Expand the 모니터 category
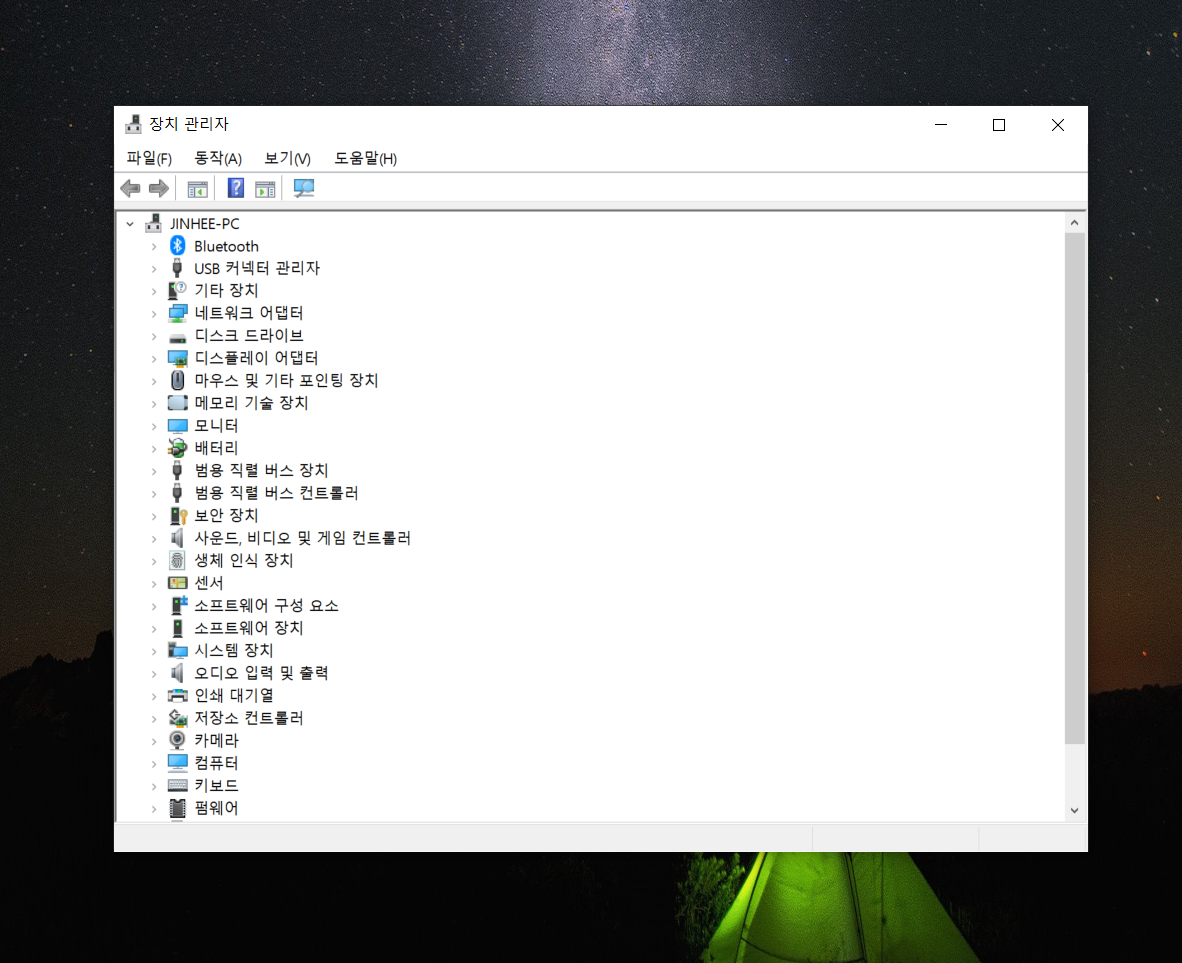Viewport: 1182px width, 963px height. point(154,426)
